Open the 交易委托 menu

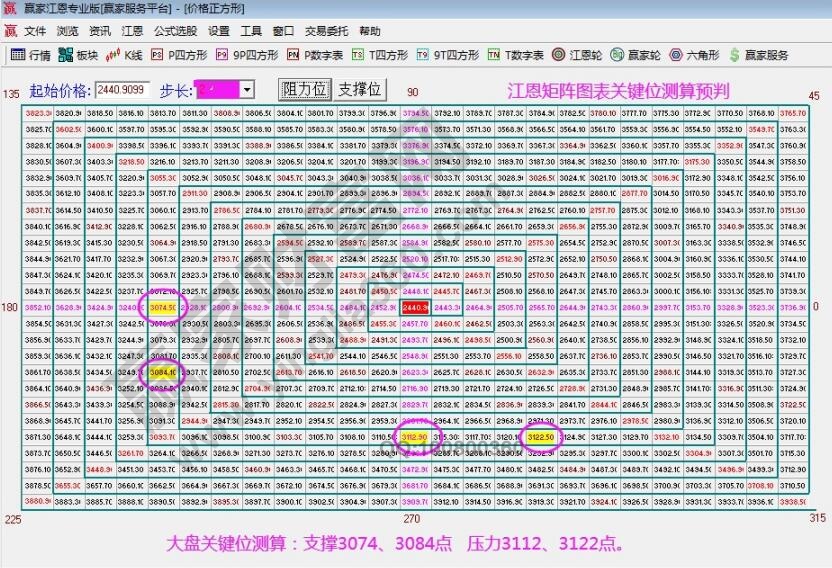tap(325, 31)
